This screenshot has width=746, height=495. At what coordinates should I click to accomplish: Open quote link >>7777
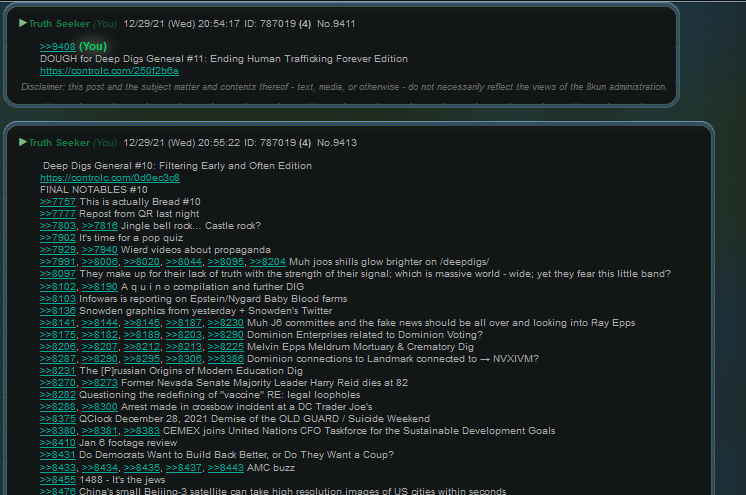tap(58, 214)
